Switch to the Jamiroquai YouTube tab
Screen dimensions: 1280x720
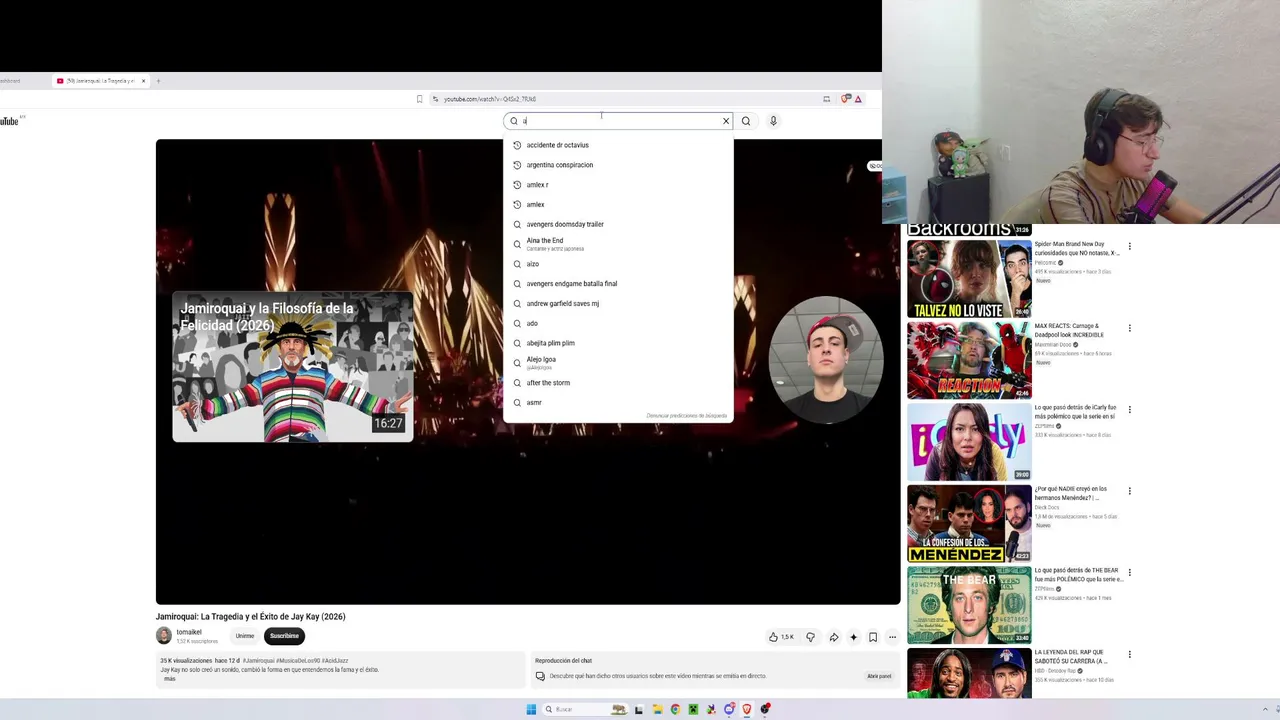pyautogui.click(x=100, y=81)
